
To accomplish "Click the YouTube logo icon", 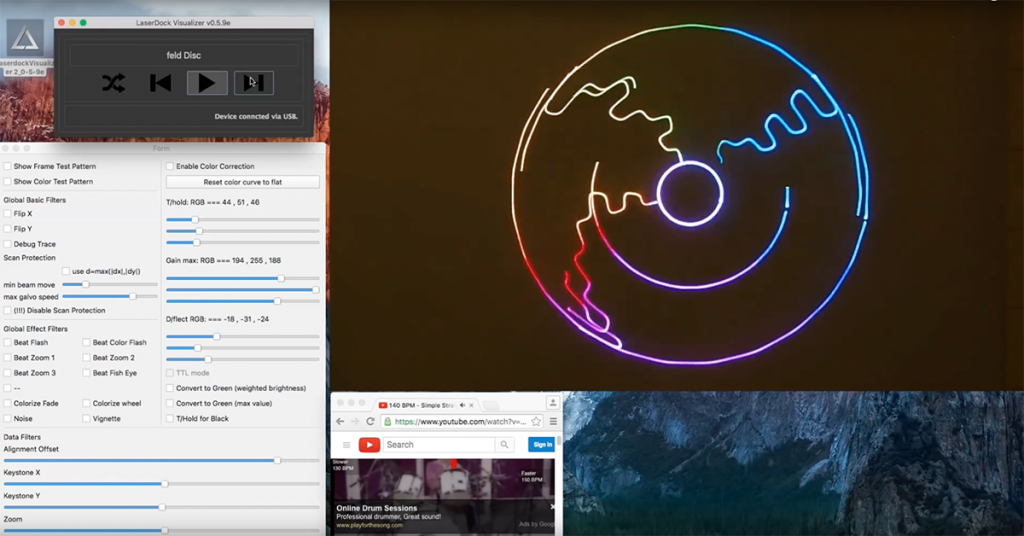I will pos(369,445).
